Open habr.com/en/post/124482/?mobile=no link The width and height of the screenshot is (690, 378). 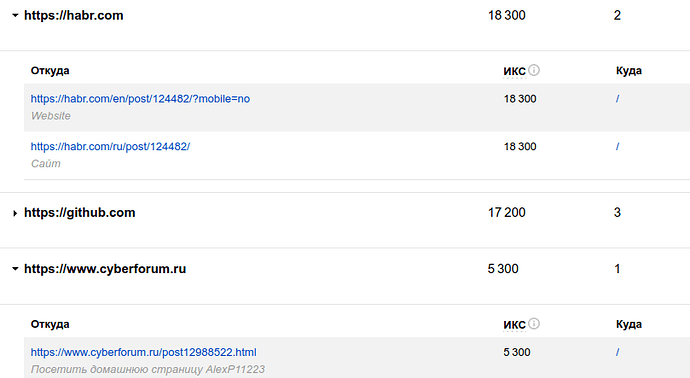pyautogui.click(x=140, y=99)
